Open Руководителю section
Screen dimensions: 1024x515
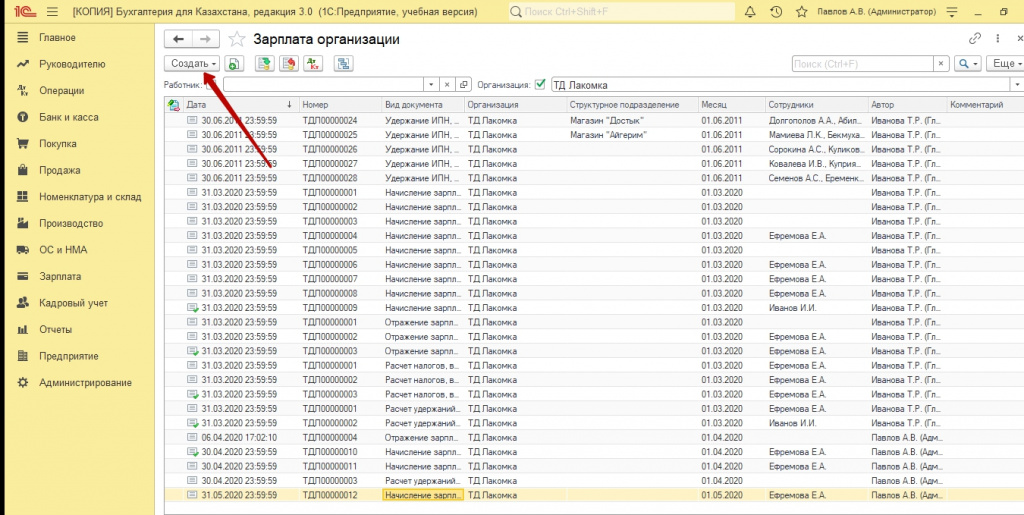click(x=72, y=64)
